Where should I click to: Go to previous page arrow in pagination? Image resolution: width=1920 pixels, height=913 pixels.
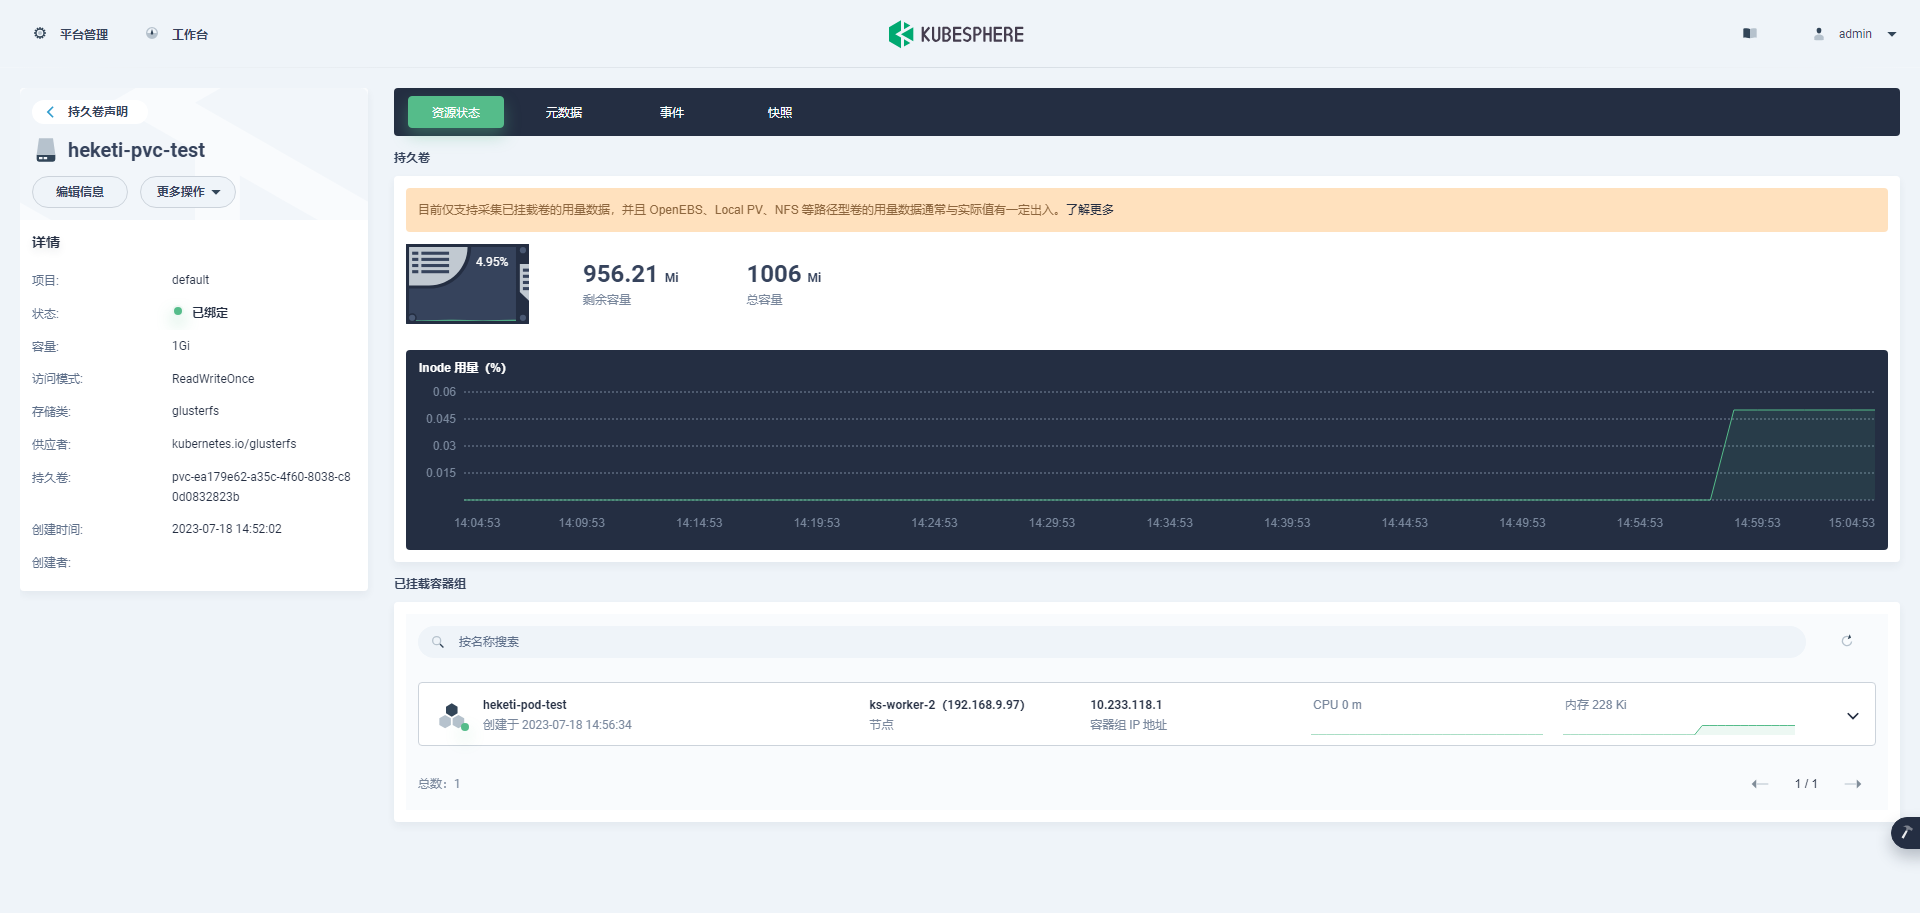coord(1760,784)
